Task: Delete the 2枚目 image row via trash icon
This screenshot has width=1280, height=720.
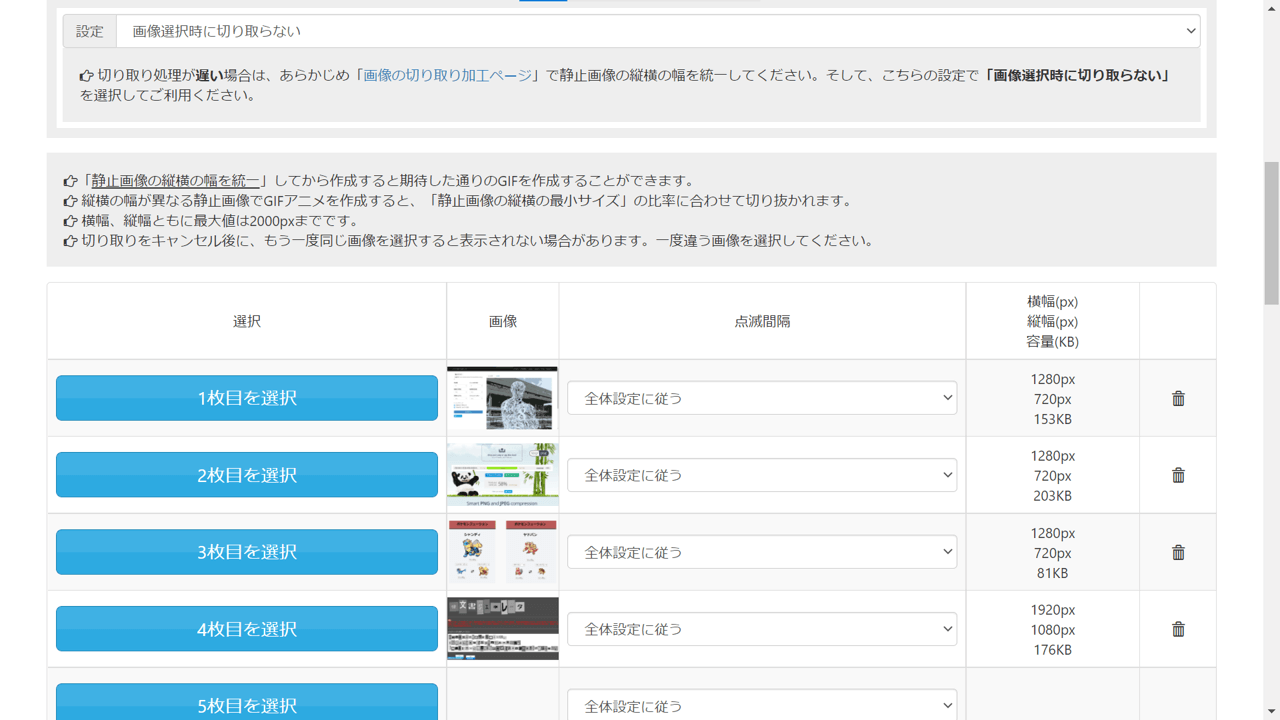Action: coord(1178,475)
